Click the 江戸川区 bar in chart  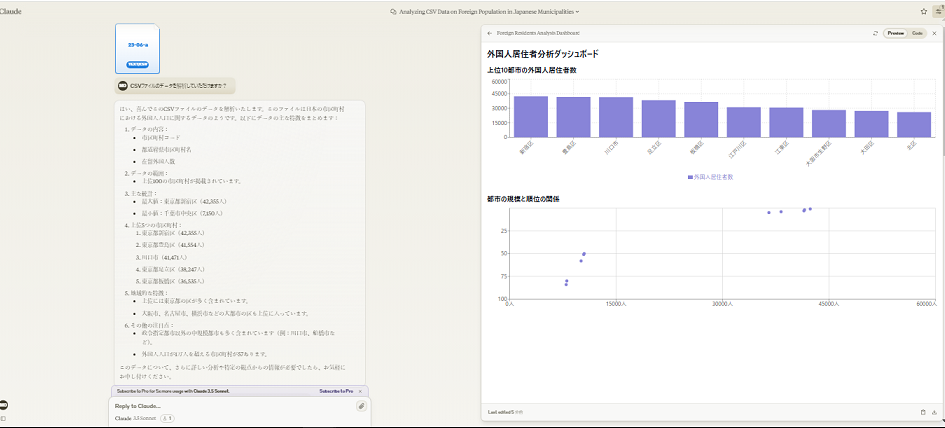(x=744, y=122)
